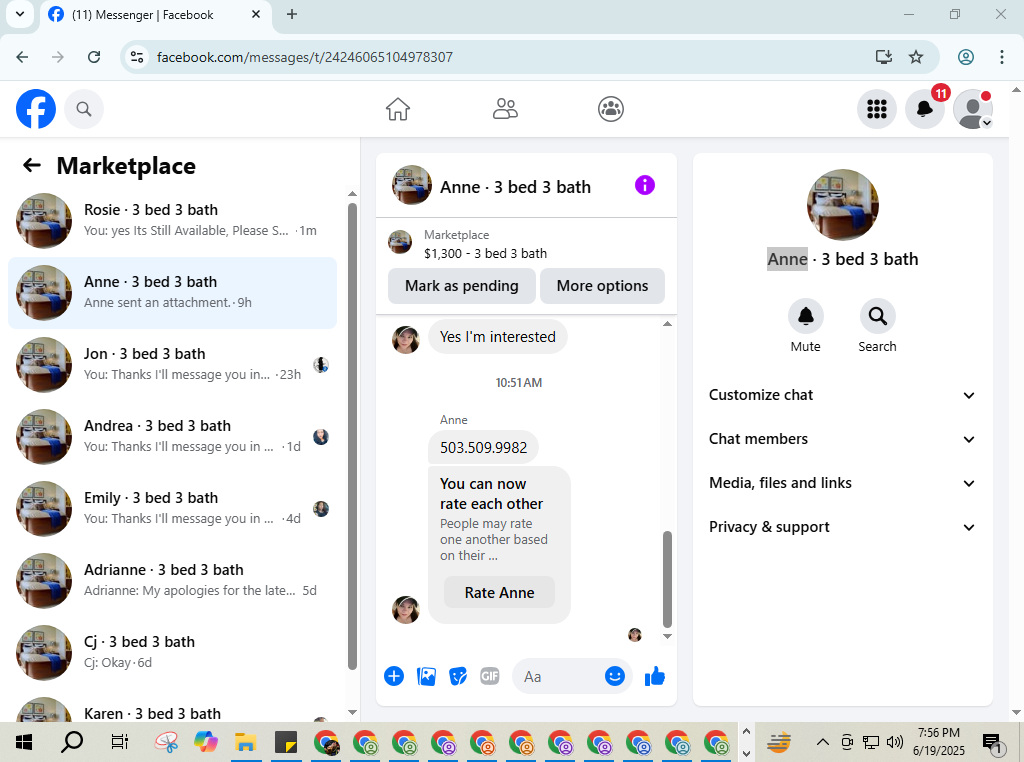
Task: Open the Chrome three-dot menu
Action: (1001, 57)
